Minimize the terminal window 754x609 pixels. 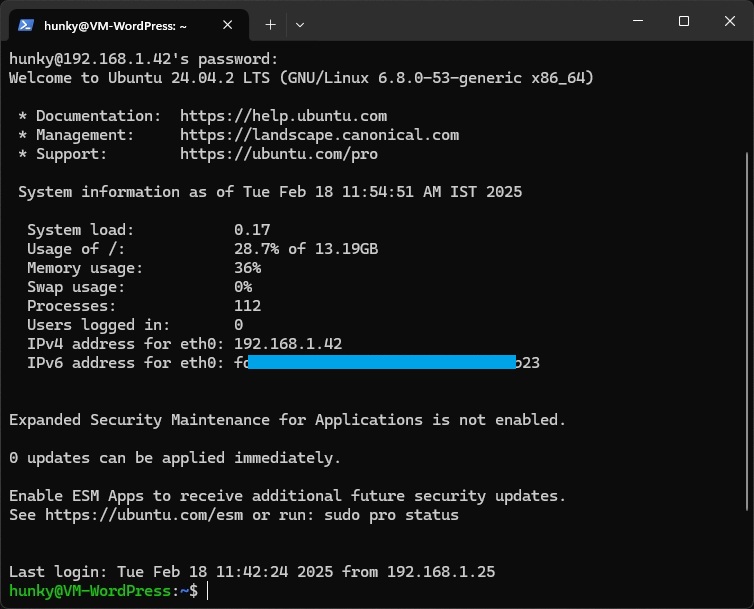click(637, 21)
